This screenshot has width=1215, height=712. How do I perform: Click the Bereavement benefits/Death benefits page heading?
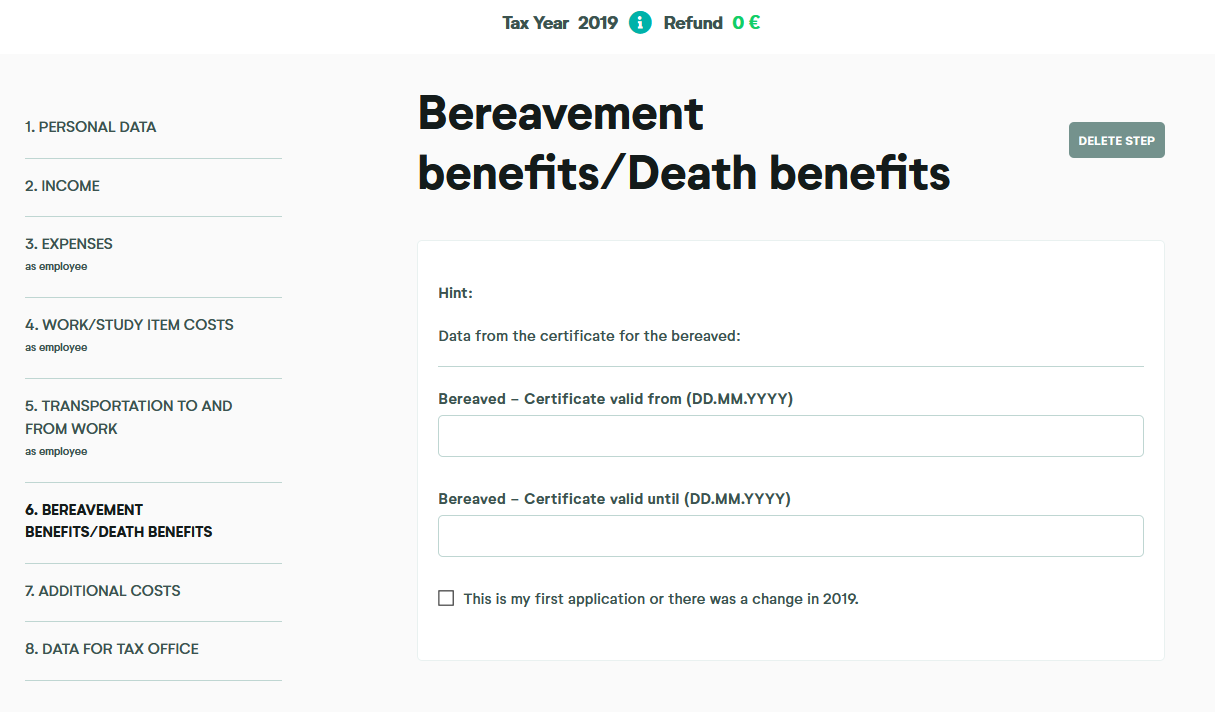[x=683, y=144]
